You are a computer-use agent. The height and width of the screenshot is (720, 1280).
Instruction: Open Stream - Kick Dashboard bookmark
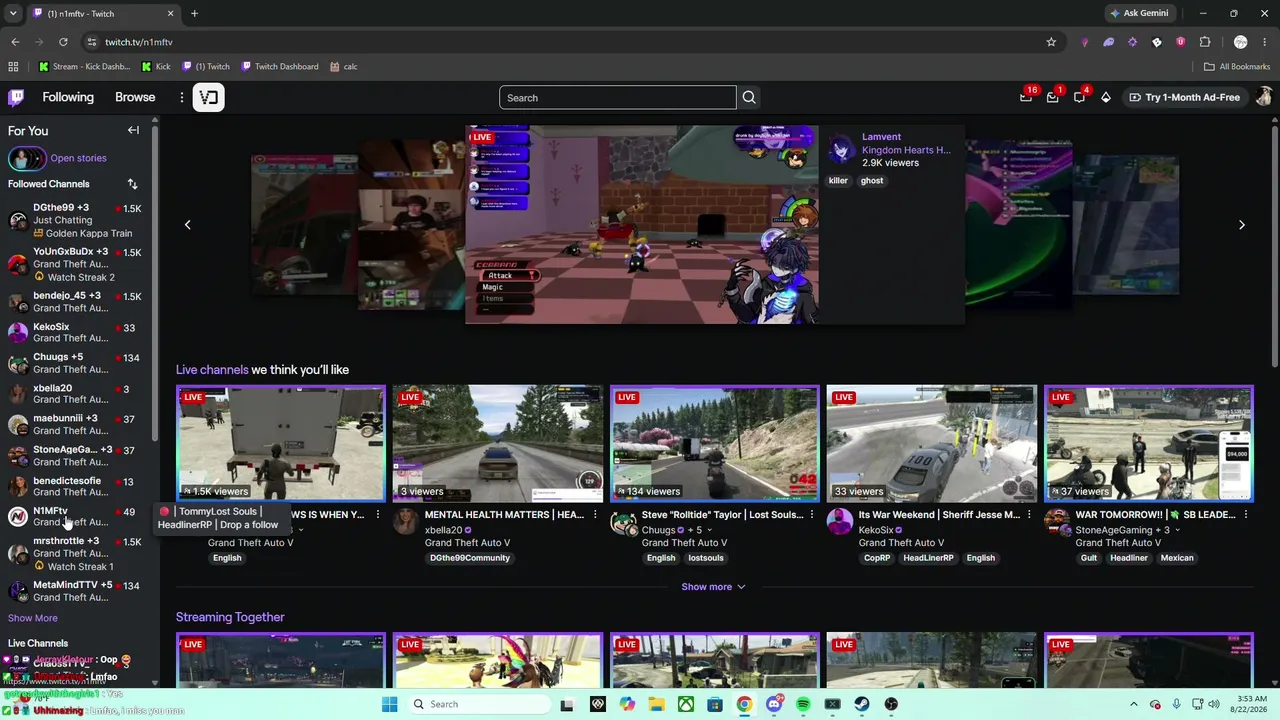(x=84, y=66)
